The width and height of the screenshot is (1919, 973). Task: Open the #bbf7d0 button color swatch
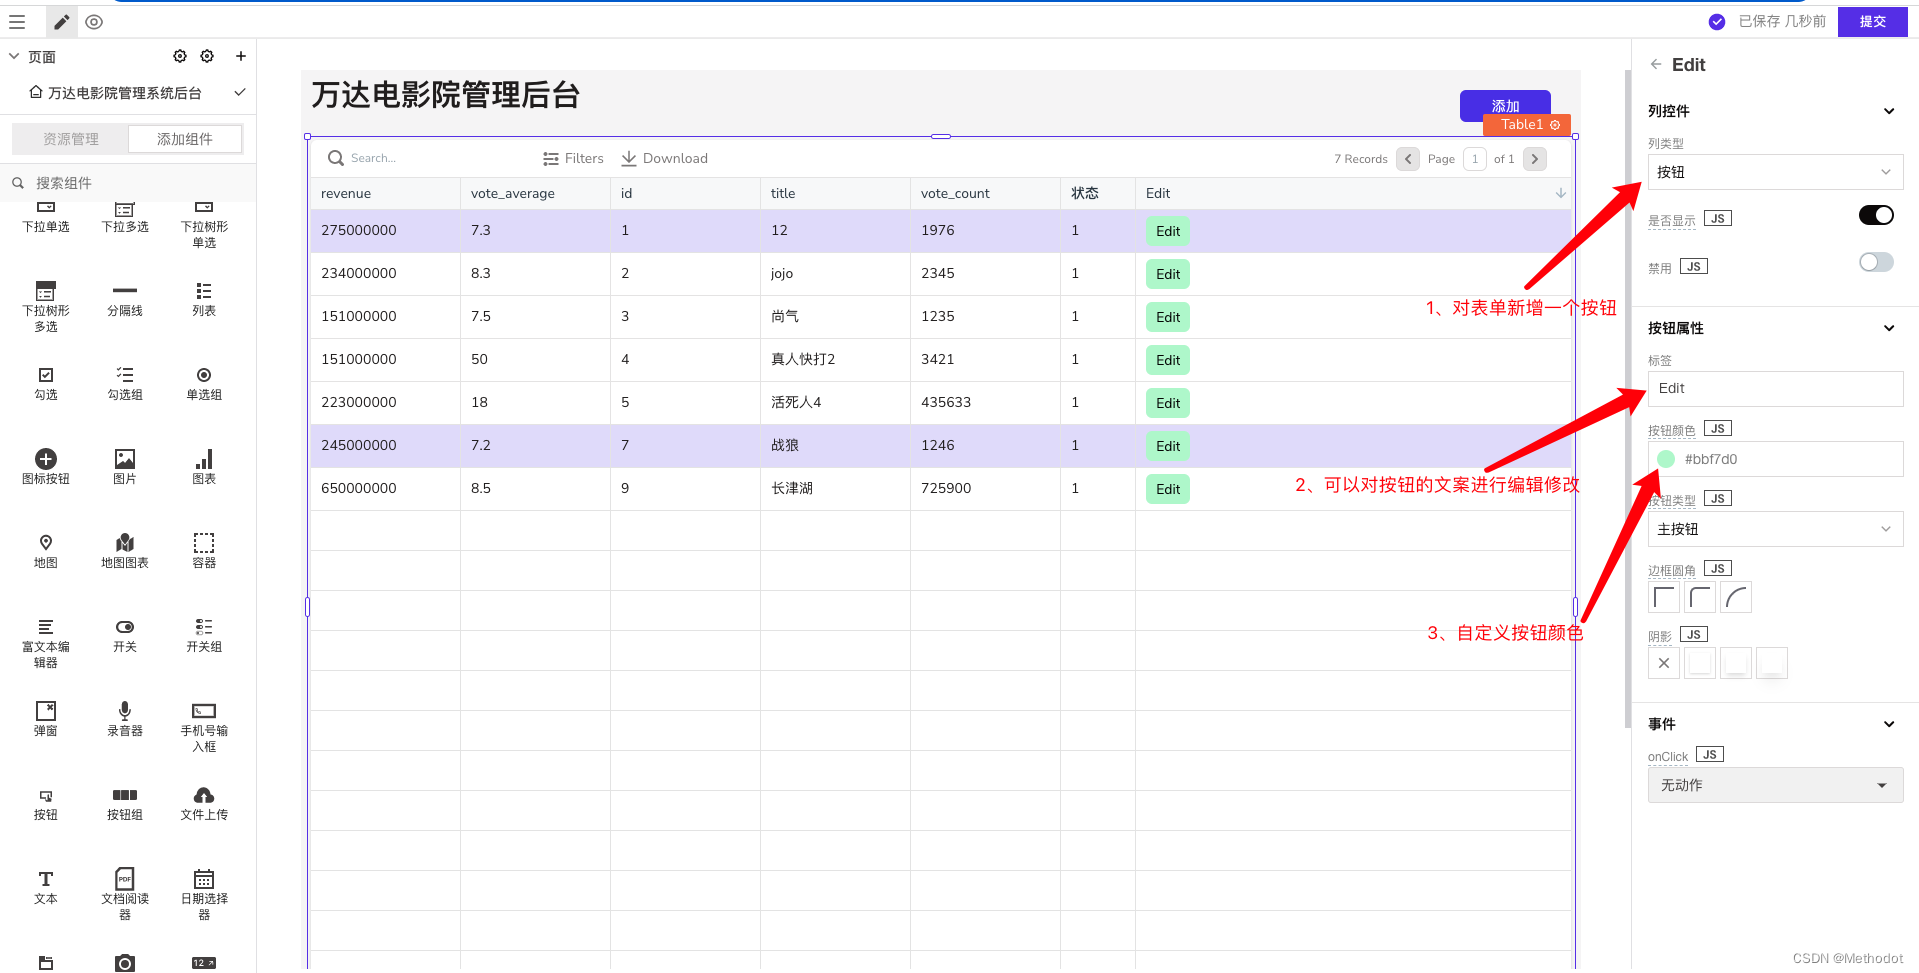(1666, 459)
